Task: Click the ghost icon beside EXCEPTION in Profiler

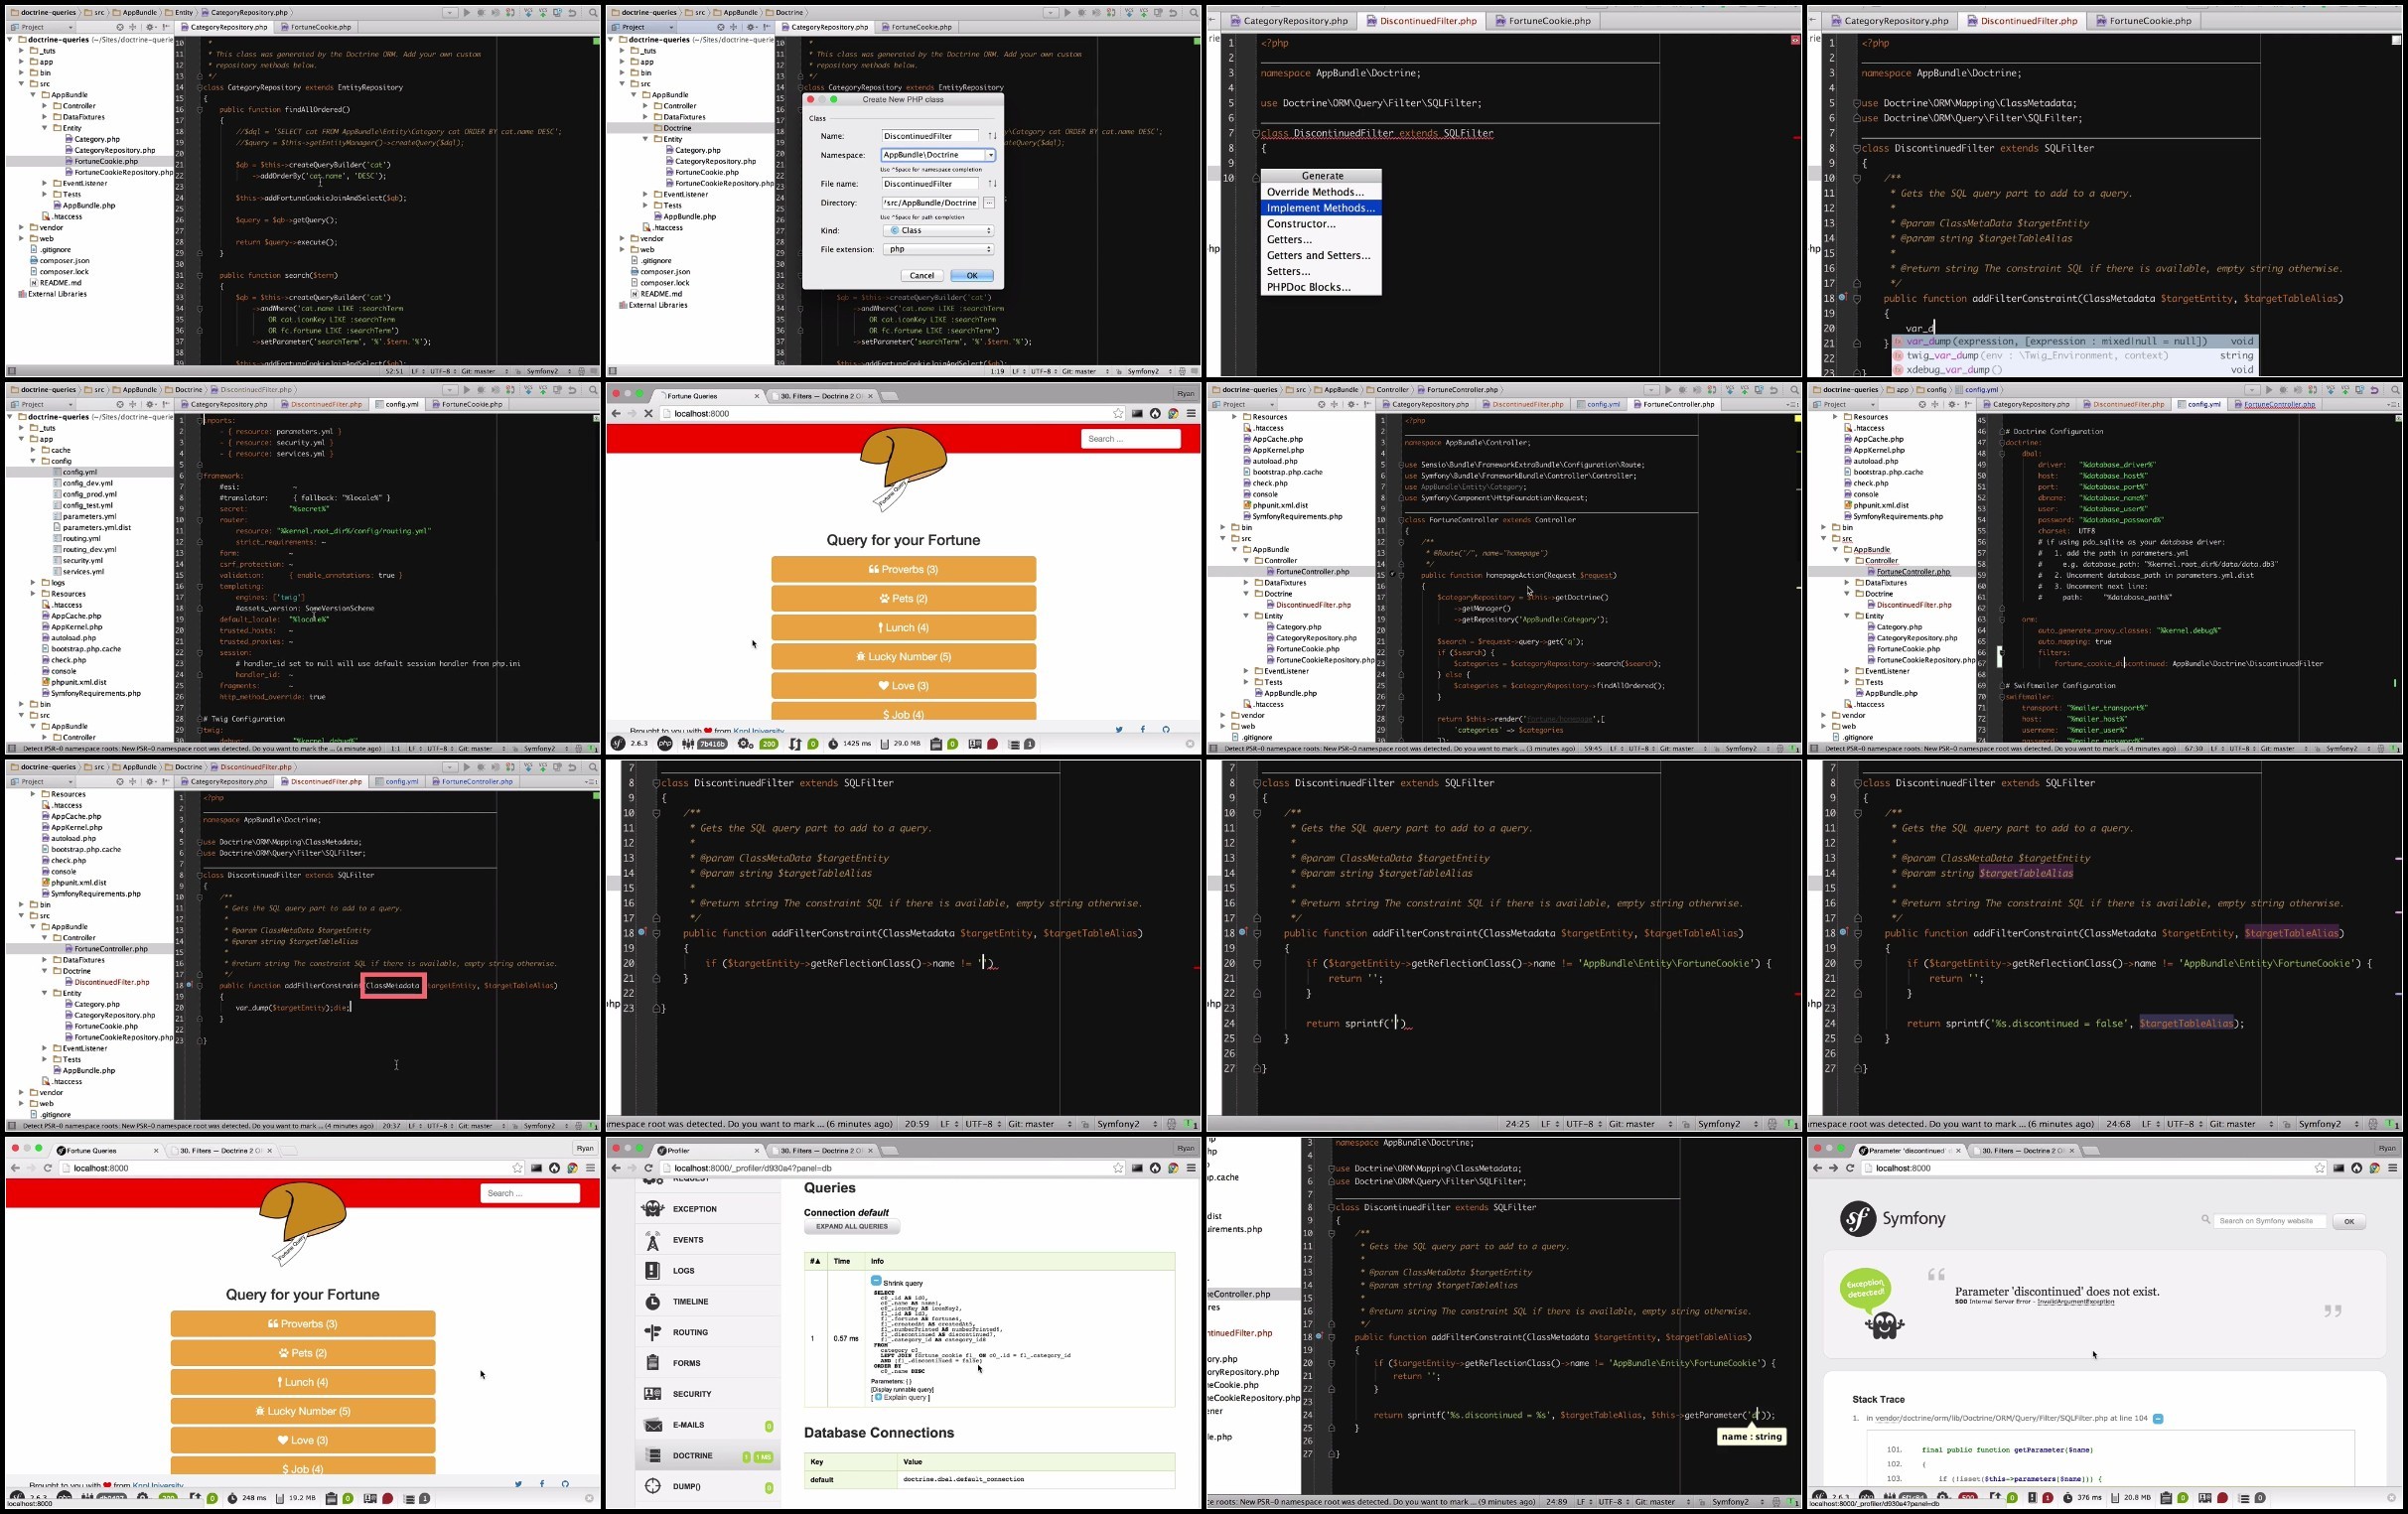Action: point(653,1209)
